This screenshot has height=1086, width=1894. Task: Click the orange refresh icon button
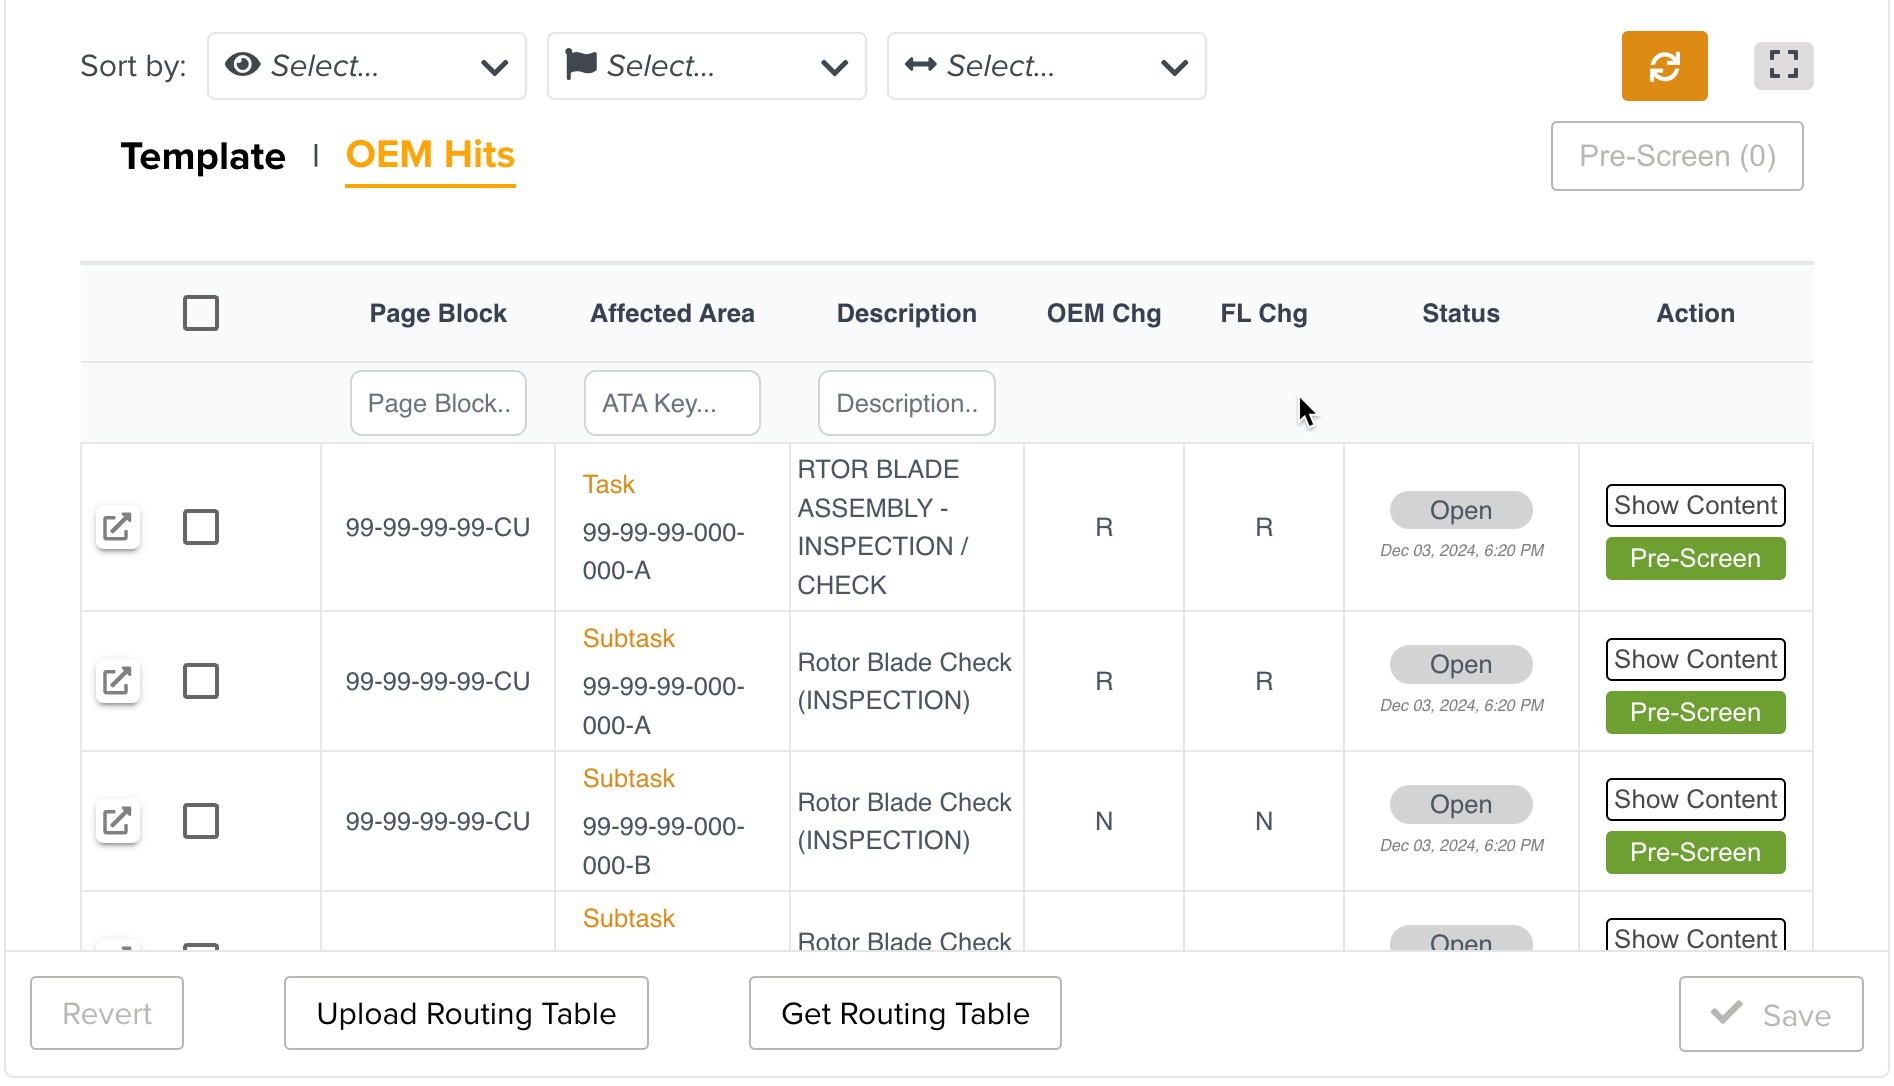[1663, 66]
